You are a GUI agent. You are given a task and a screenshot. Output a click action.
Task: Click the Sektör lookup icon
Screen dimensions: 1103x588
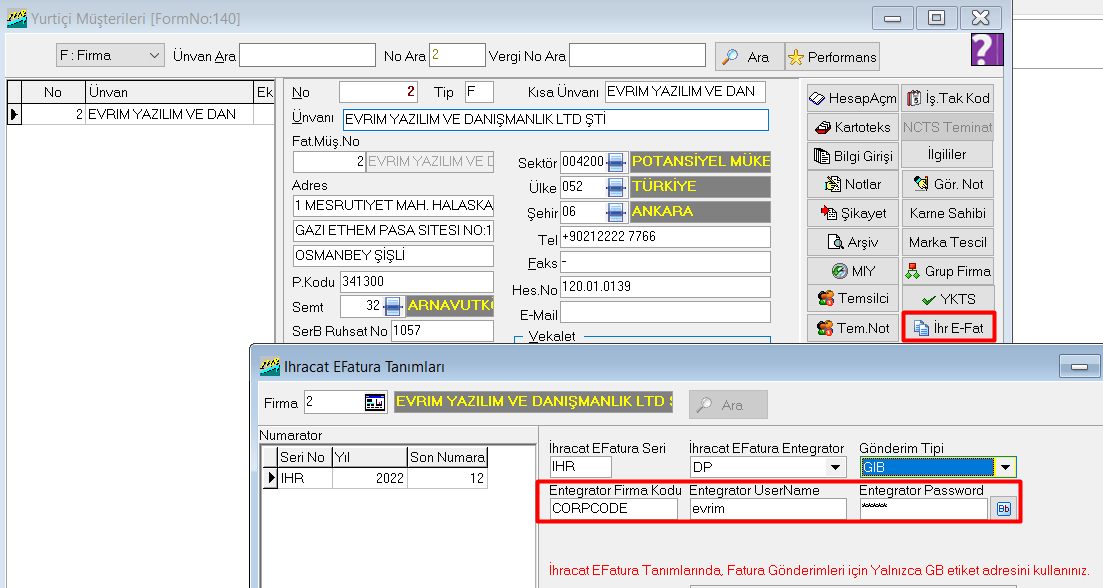click(616, 162)
